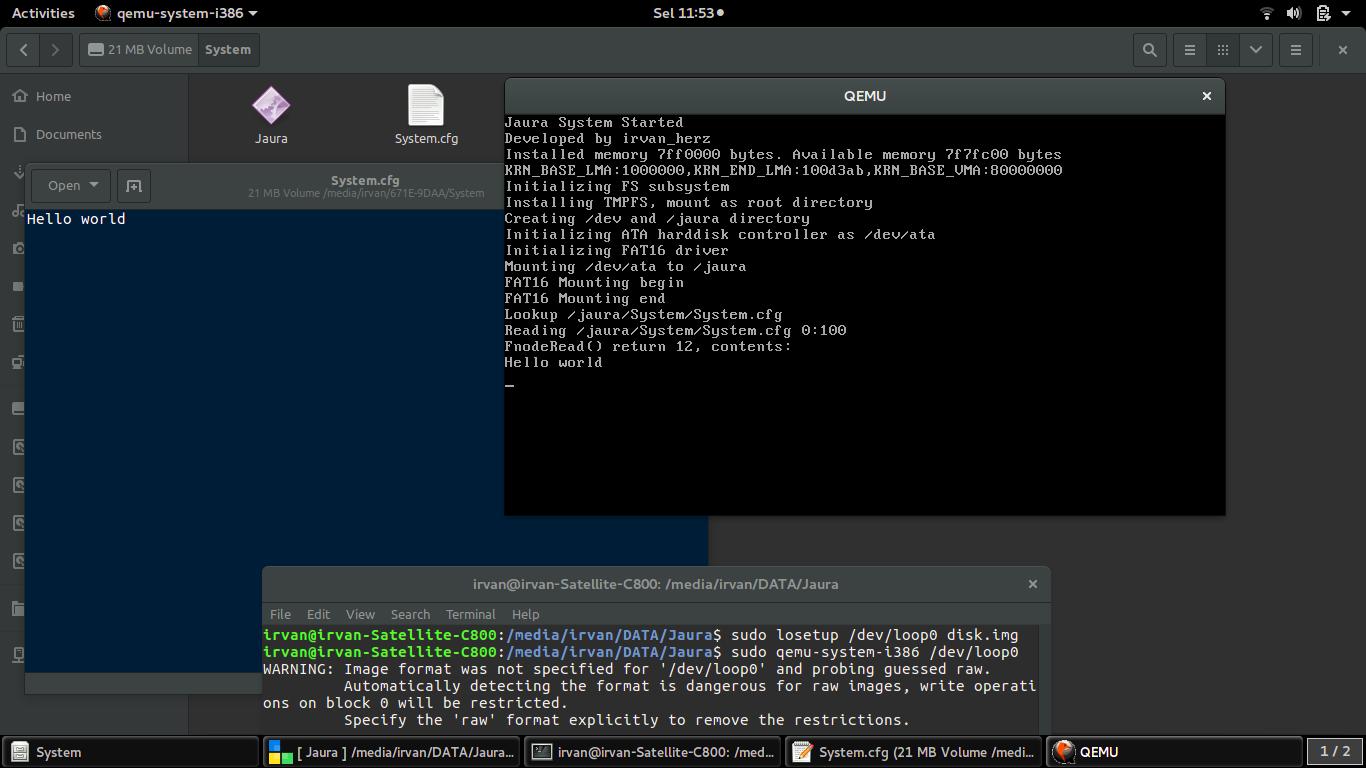The width and height of the screenshot is (1366, 768).
Task: Click the QEMU icon in the taskbar
Action: click(1064, 752)
